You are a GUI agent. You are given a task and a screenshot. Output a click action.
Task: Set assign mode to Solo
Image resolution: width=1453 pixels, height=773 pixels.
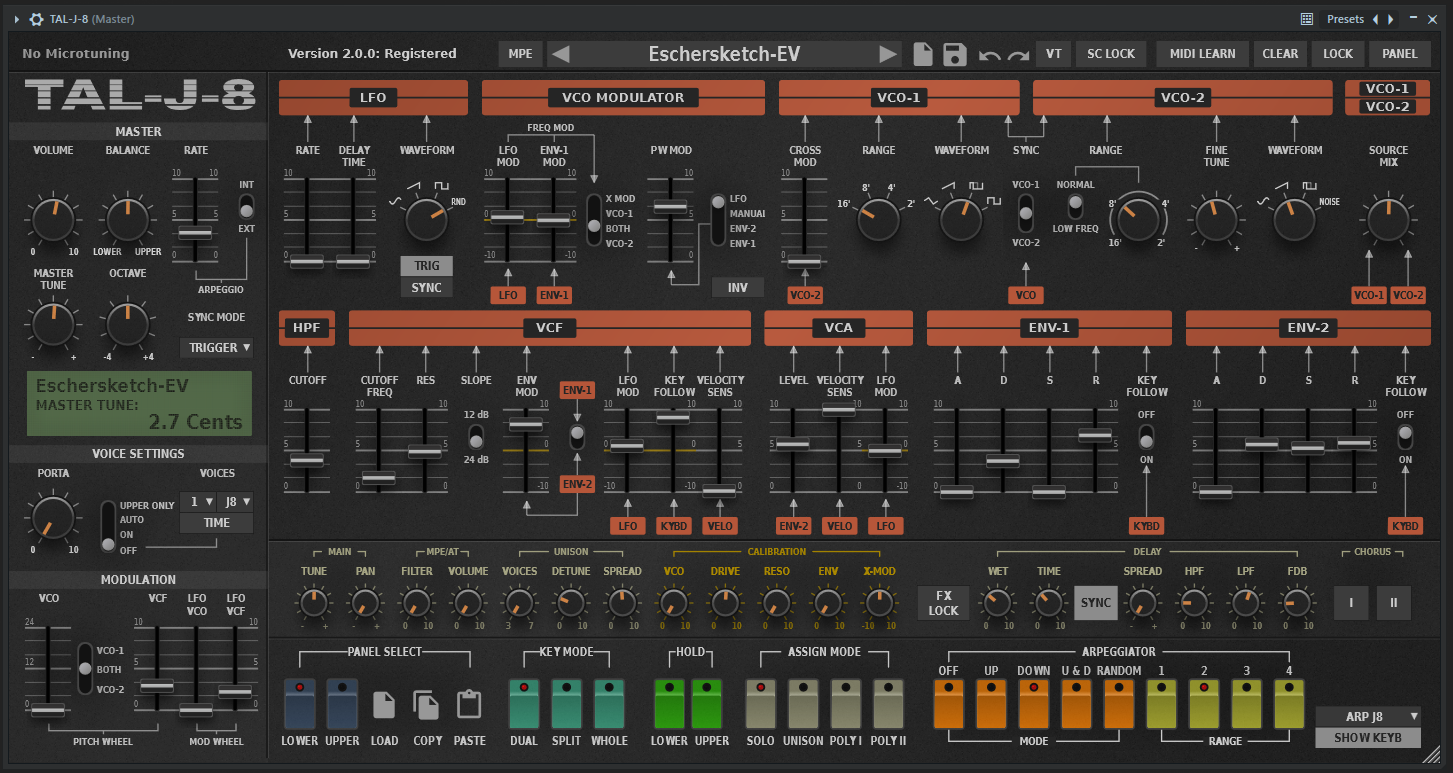point(761,703)
